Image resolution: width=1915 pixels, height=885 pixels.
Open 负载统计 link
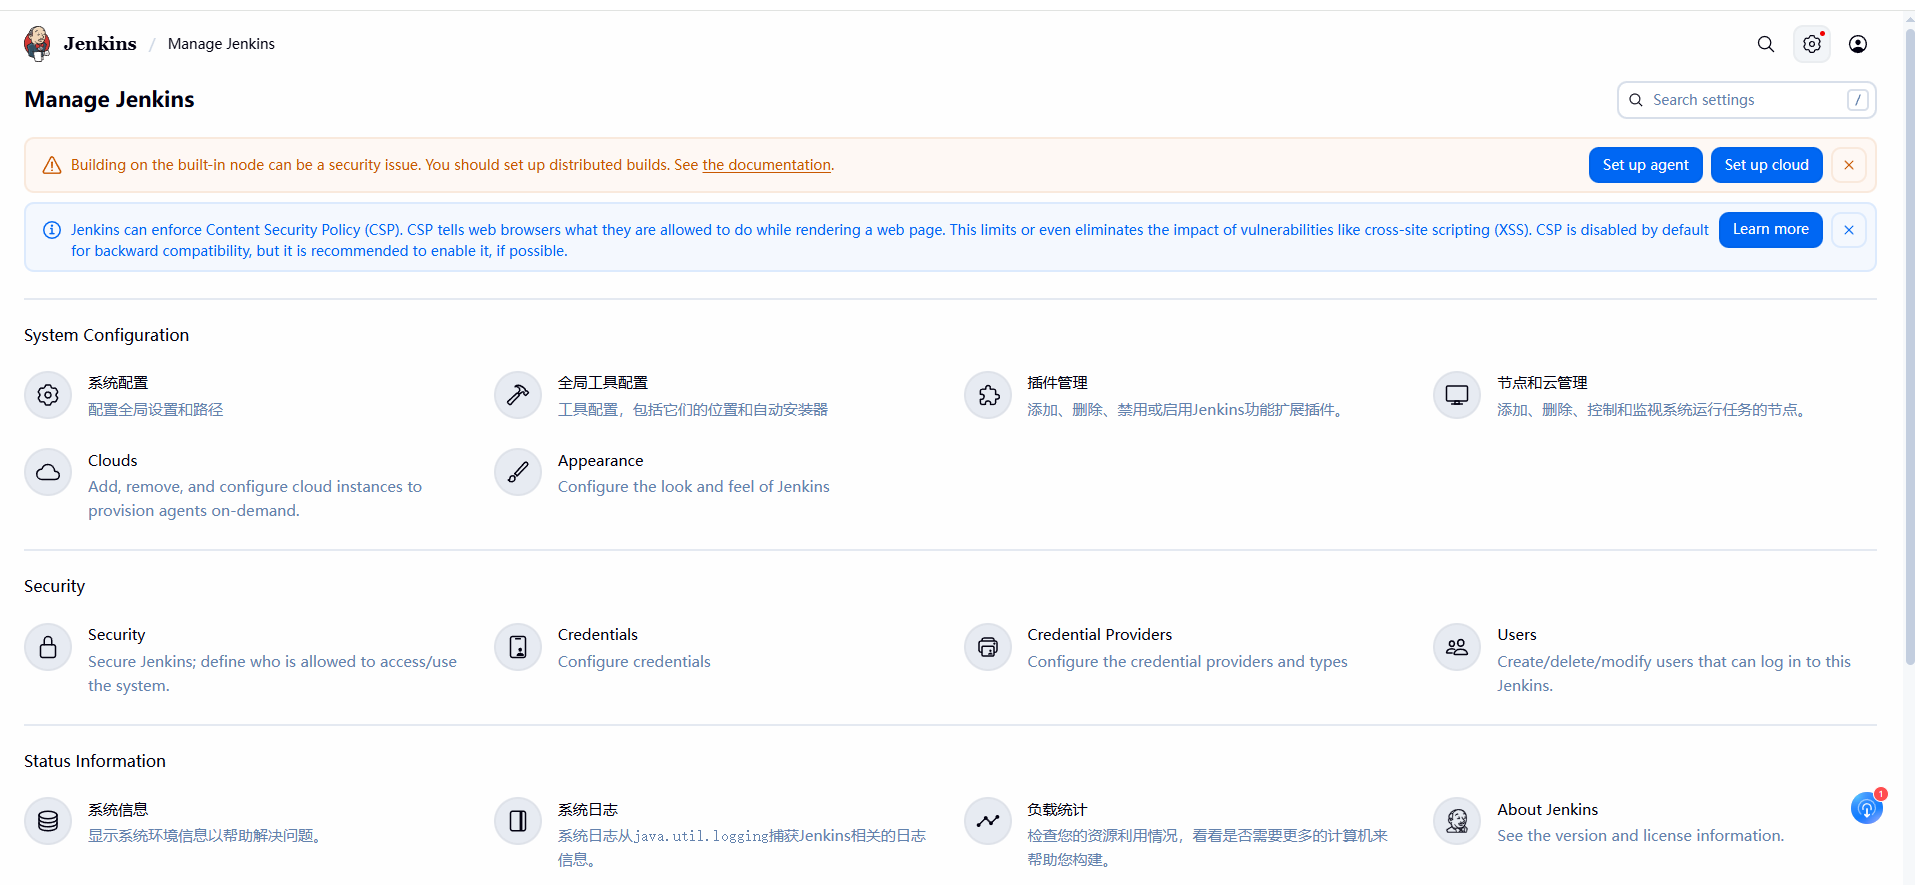pyautogui.click(x=1057, y=810)
